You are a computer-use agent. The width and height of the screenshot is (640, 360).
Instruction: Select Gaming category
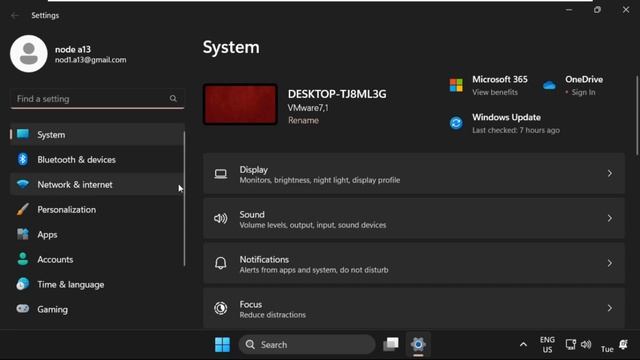pyautogui.click(x=97, y=309)
